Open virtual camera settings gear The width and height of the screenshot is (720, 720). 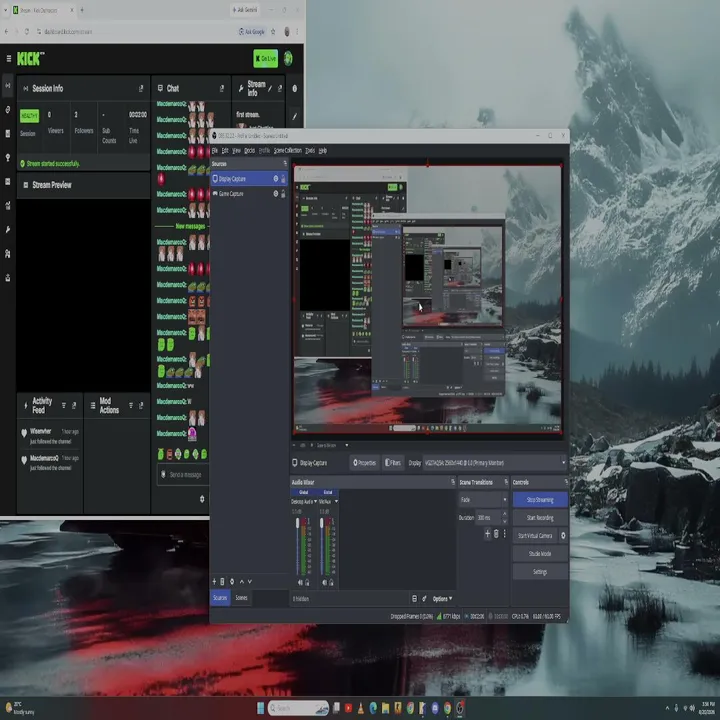(563, 535)
